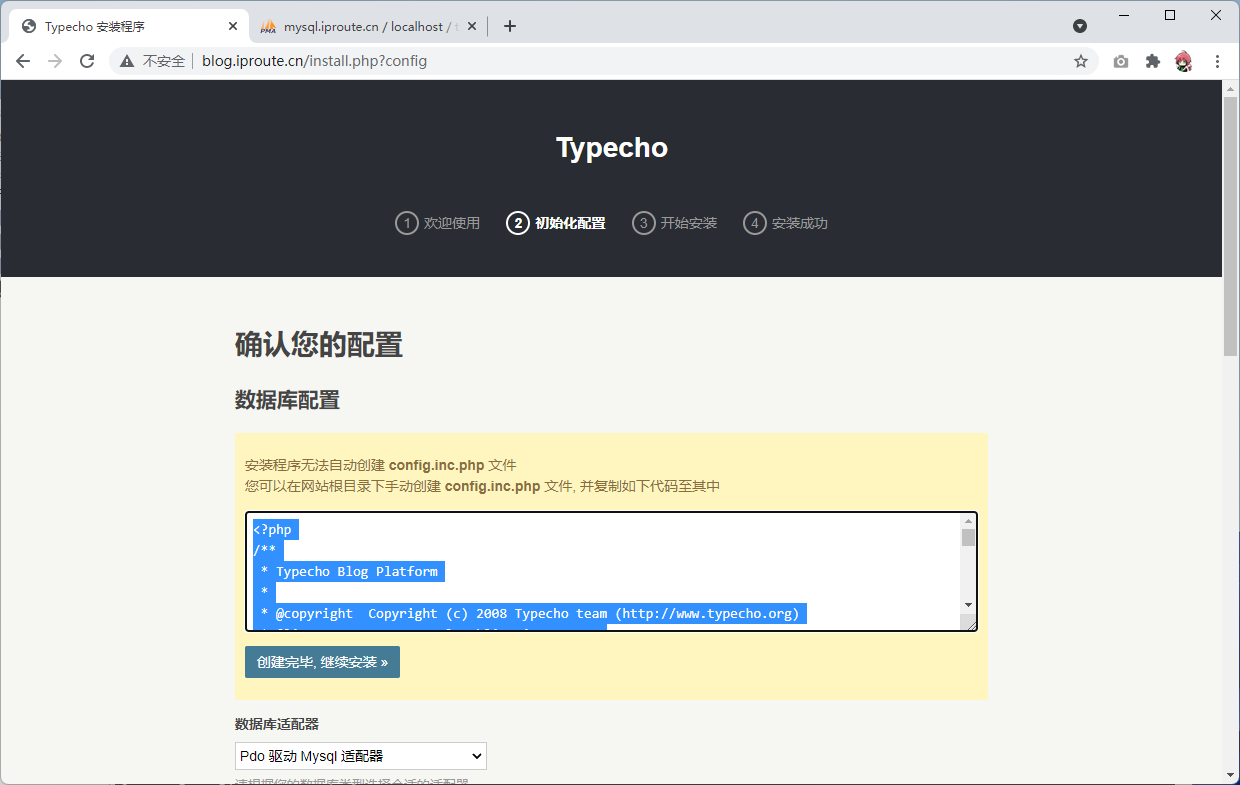This screenshot has width=1240, height=785.
Task: Open the Chrome three-dot menu
Action: point(1217,61)
